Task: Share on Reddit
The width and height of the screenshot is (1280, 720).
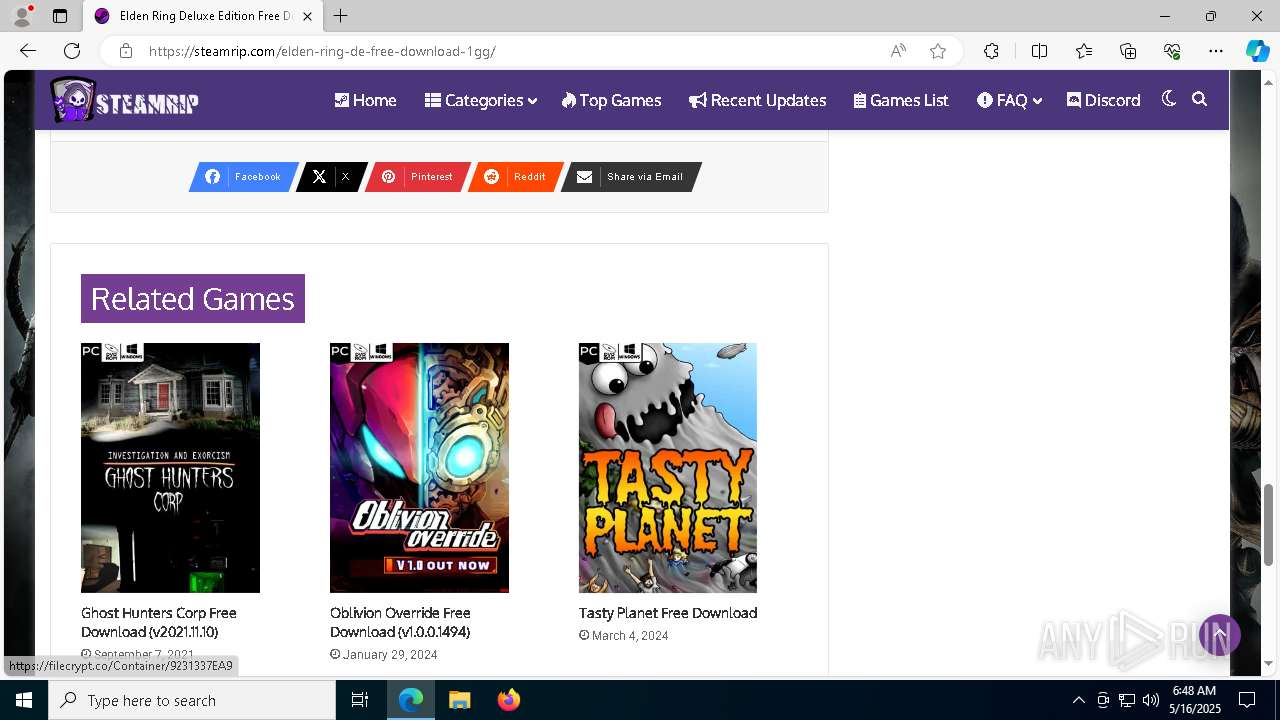Action: (x=515, y=177)
